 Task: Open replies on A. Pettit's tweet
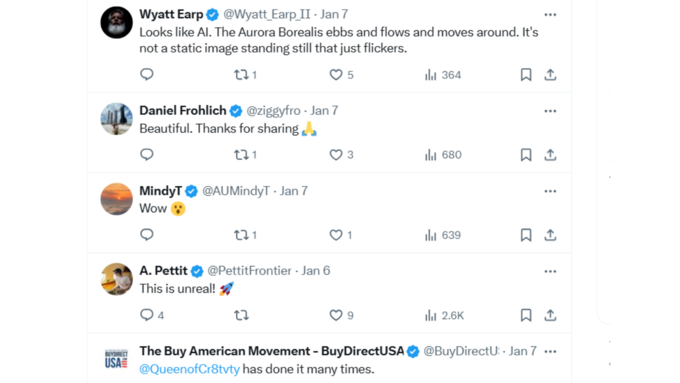[152, 315]
